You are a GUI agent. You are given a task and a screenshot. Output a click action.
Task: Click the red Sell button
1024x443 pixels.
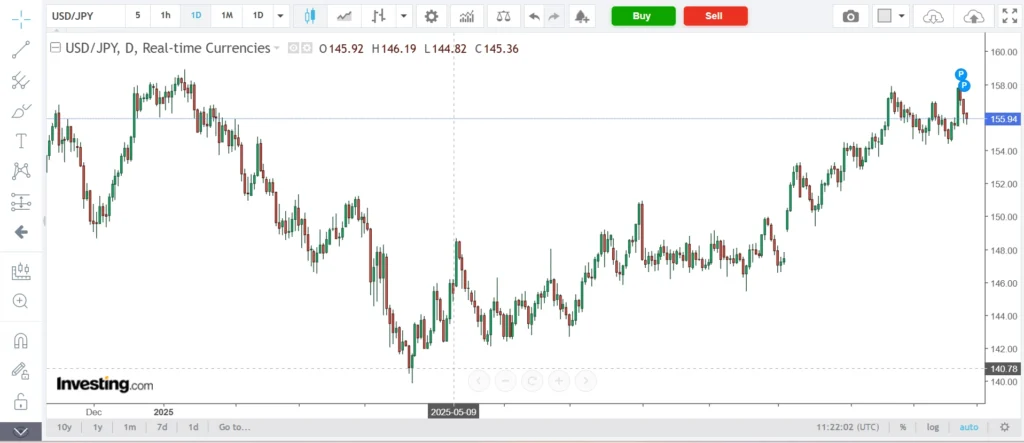point(715,16)
